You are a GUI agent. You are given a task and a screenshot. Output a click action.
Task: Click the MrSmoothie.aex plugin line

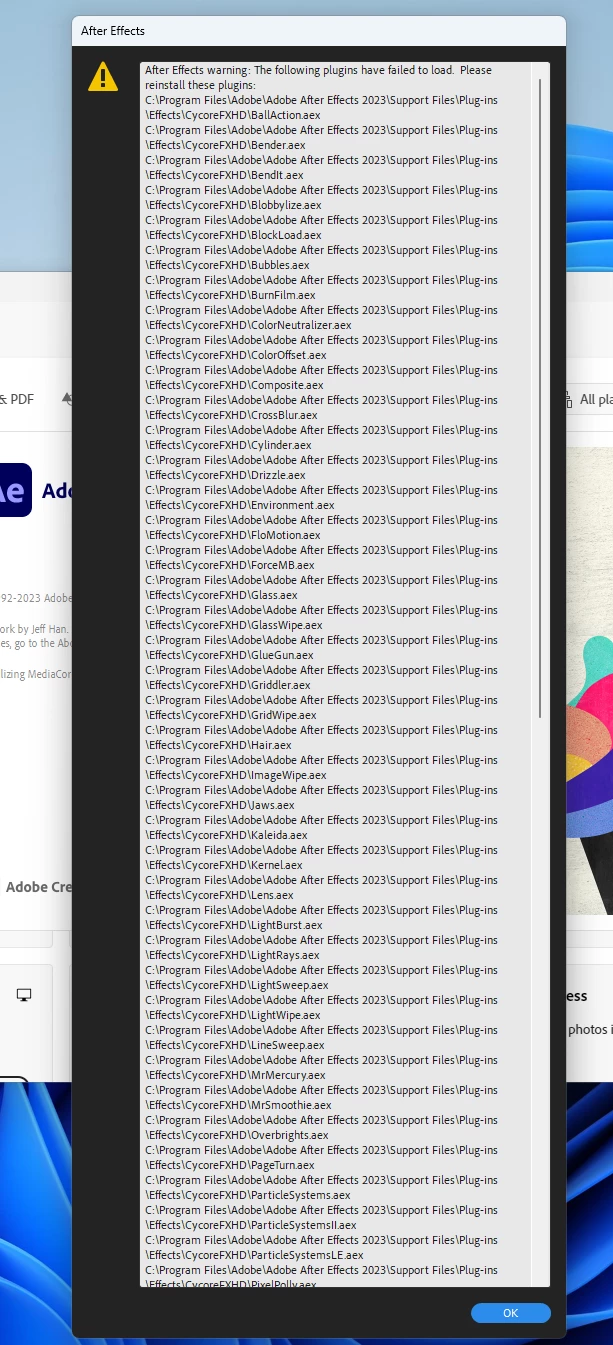pyautogui.click(x=238, y=1105)
